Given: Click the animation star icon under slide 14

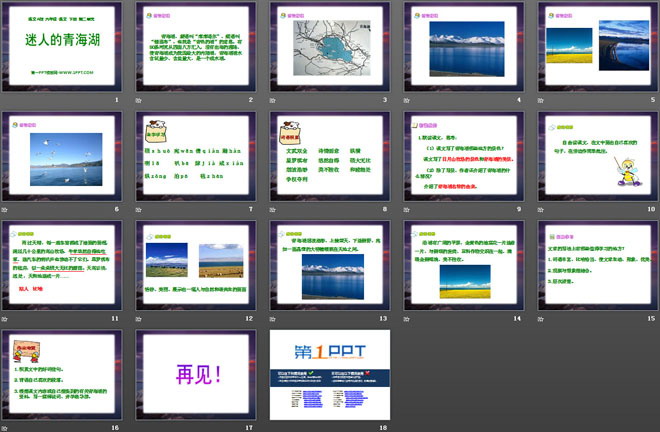Looking at the screenshot, I should click(408, 319).
